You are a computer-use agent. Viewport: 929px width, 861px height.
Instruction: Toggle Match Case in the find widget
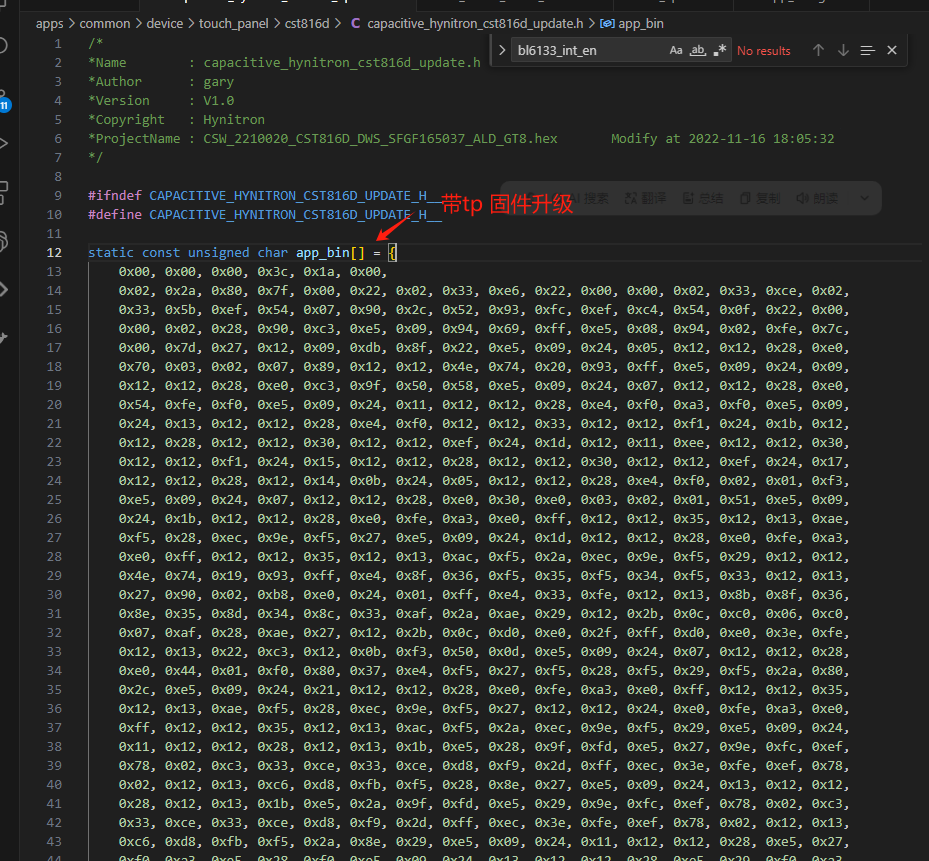[x=675, y=50]
